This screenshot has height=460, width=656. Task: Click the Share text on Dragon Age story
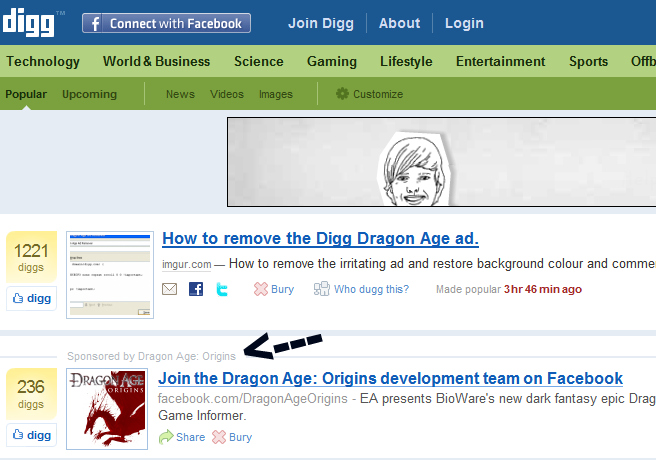click(x=190, y=437)
